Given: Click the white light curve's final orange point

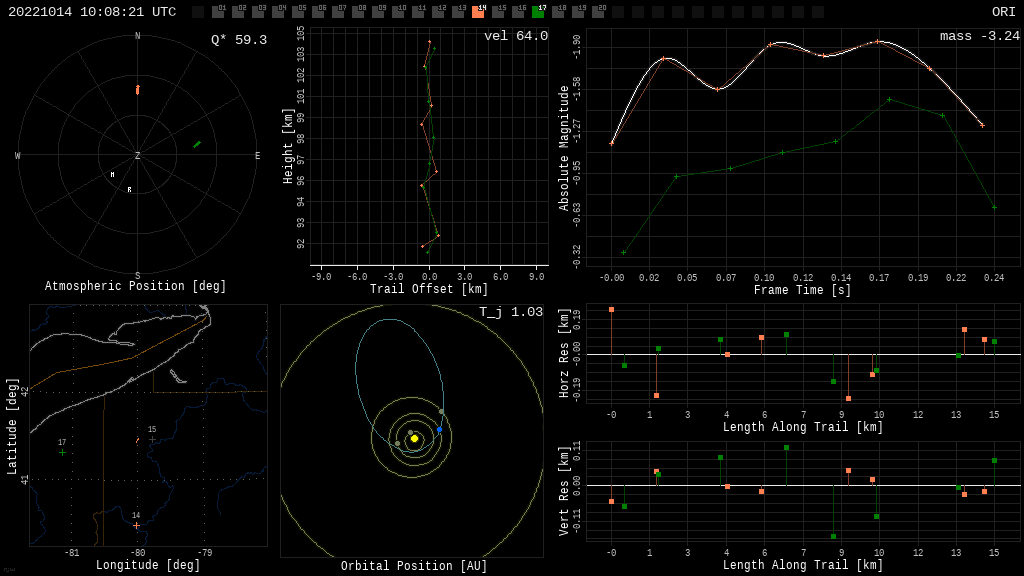Looking at the screenshot, I should (x=982, y=125).
